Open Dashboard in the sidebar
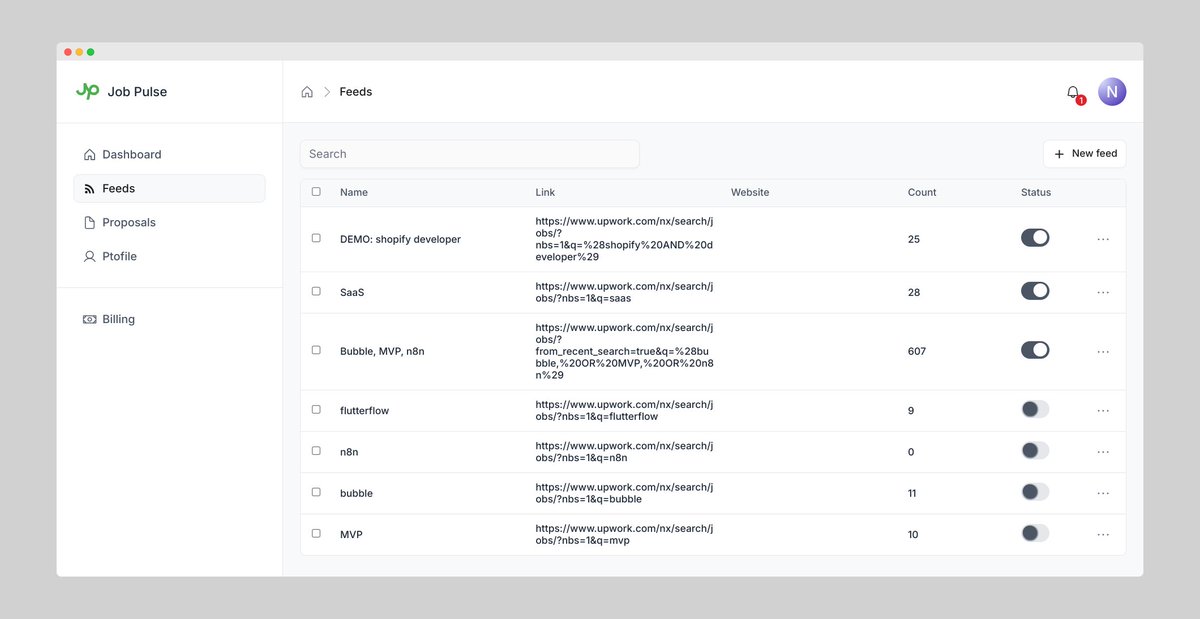This screenshot has height=619, width=1200. (169, 155)
